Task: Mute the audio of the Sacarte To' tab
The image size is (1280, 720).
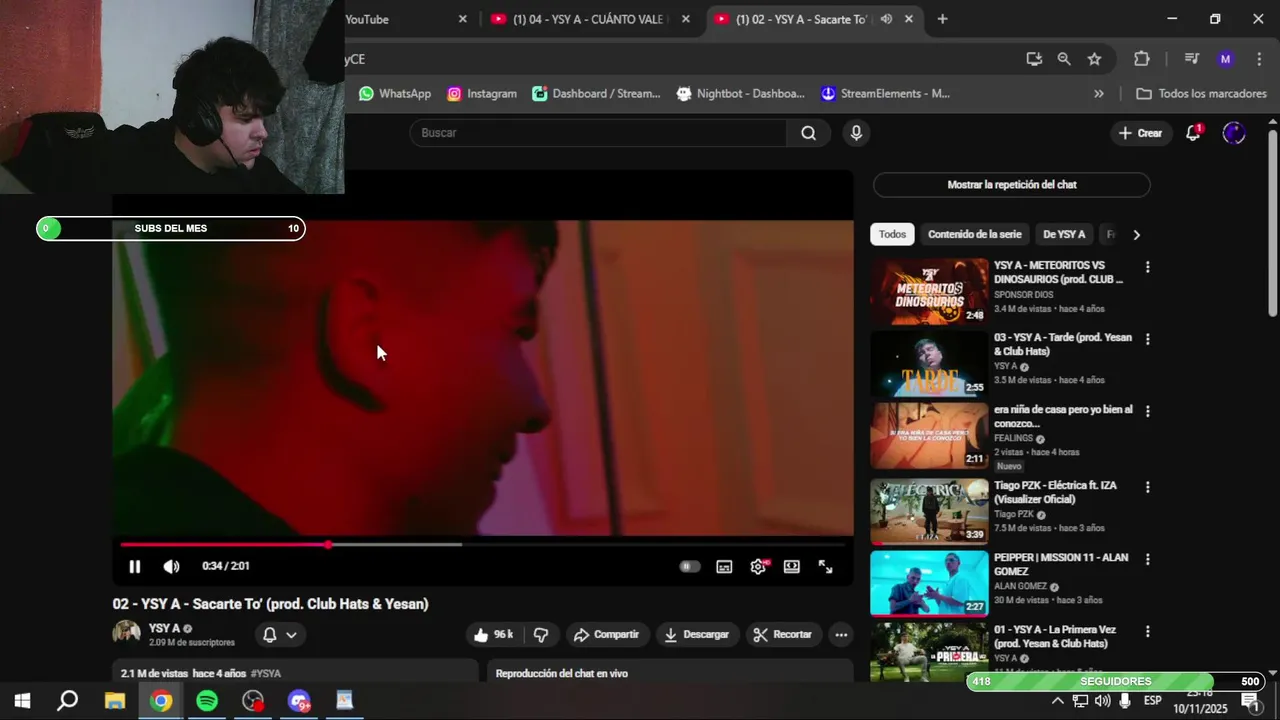Action: coord(886,19)
